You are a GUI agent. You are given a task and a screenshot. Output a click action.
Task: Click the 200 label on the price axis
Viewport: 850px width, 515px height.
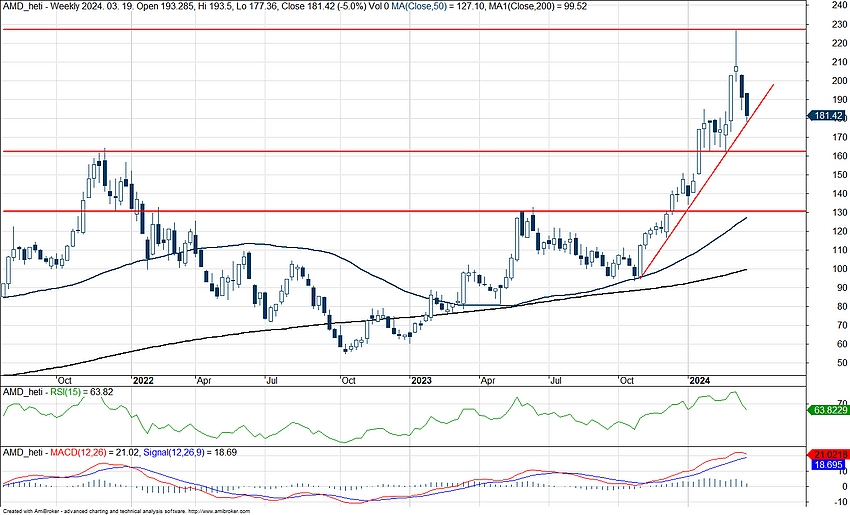[x=841, y=81]
